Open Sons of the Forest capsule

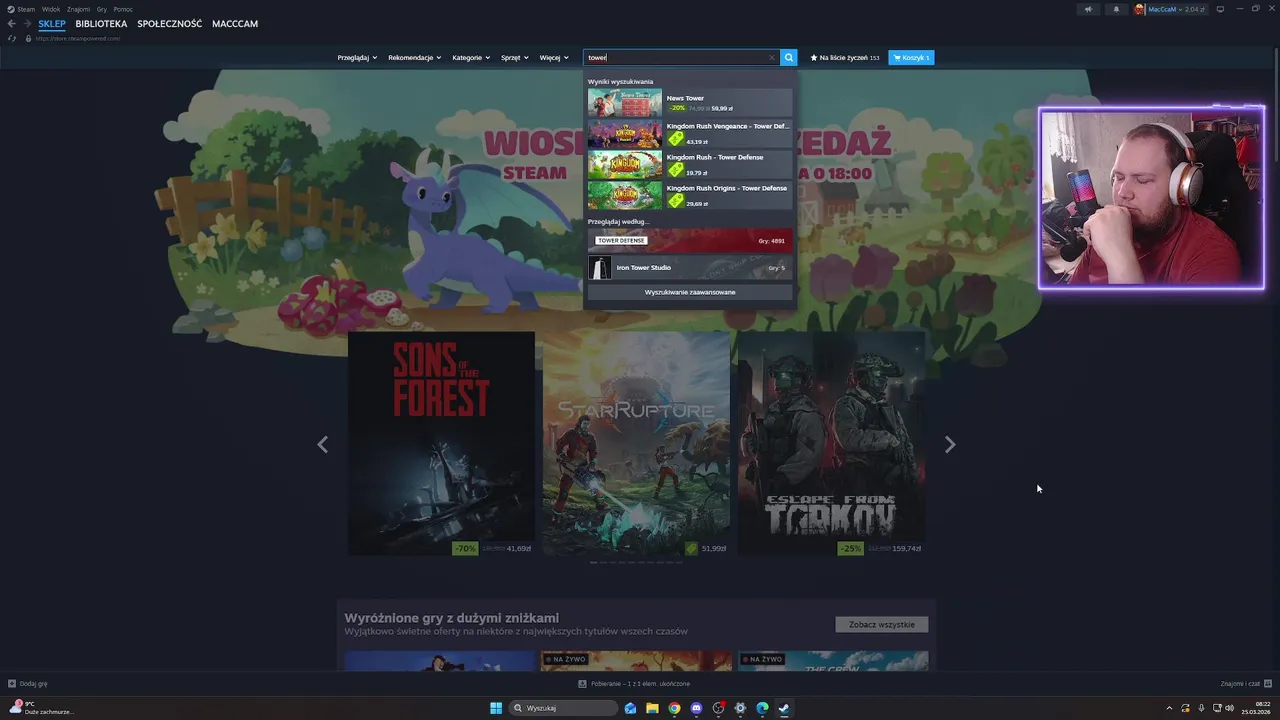tap(441, 443)
